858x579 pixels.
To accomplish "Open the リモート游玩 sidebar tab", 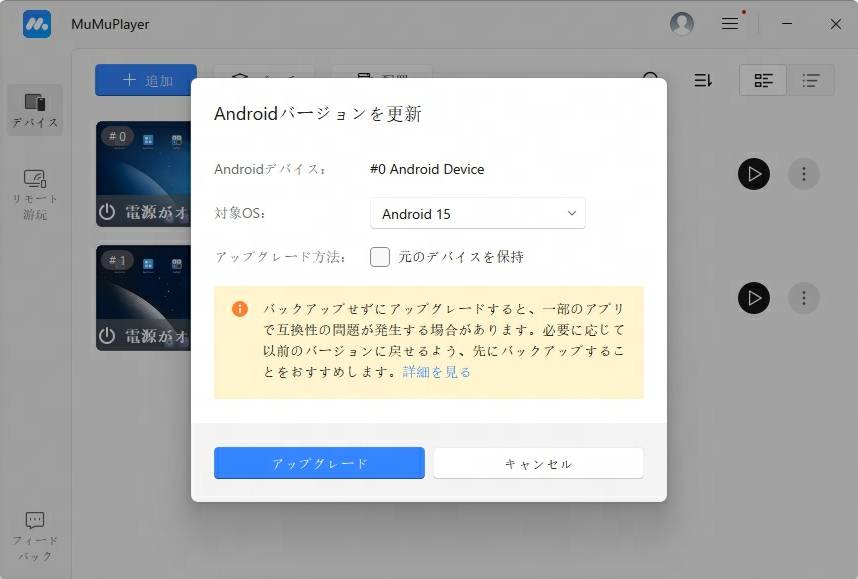I will tap(35, 194).
